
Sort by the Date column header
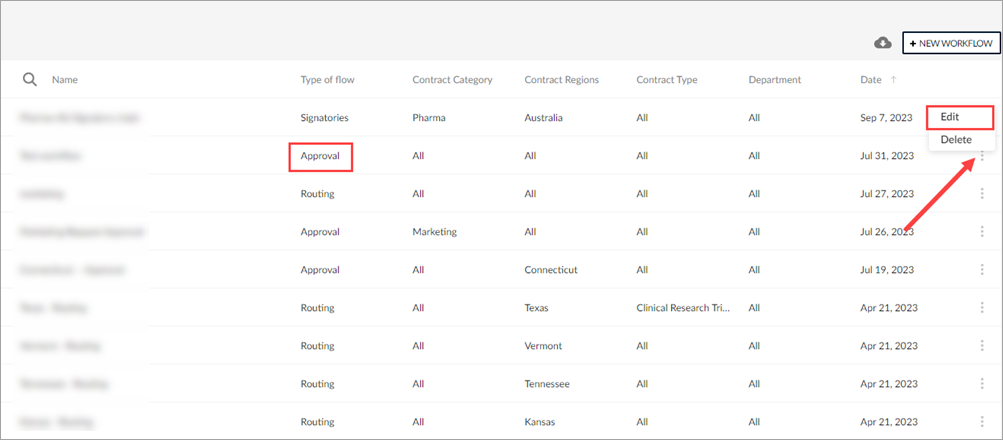point(871,80)
